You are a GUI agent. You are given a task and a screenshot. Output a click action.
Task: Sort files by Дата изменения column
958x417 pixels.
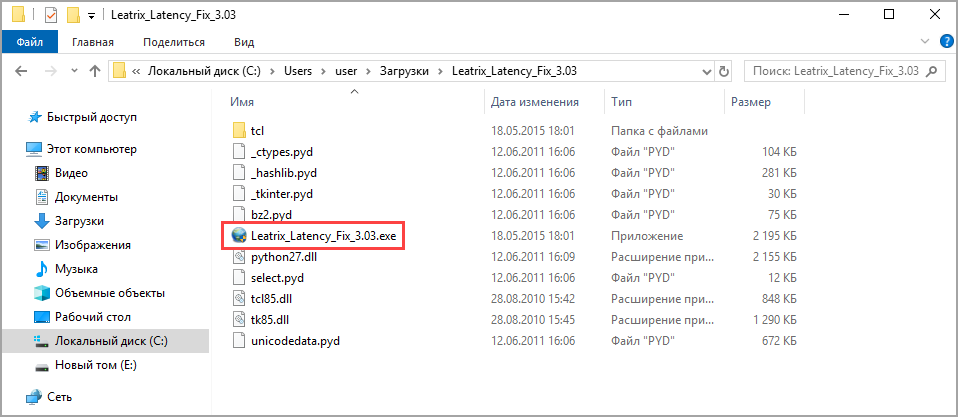tap(535, 102)
